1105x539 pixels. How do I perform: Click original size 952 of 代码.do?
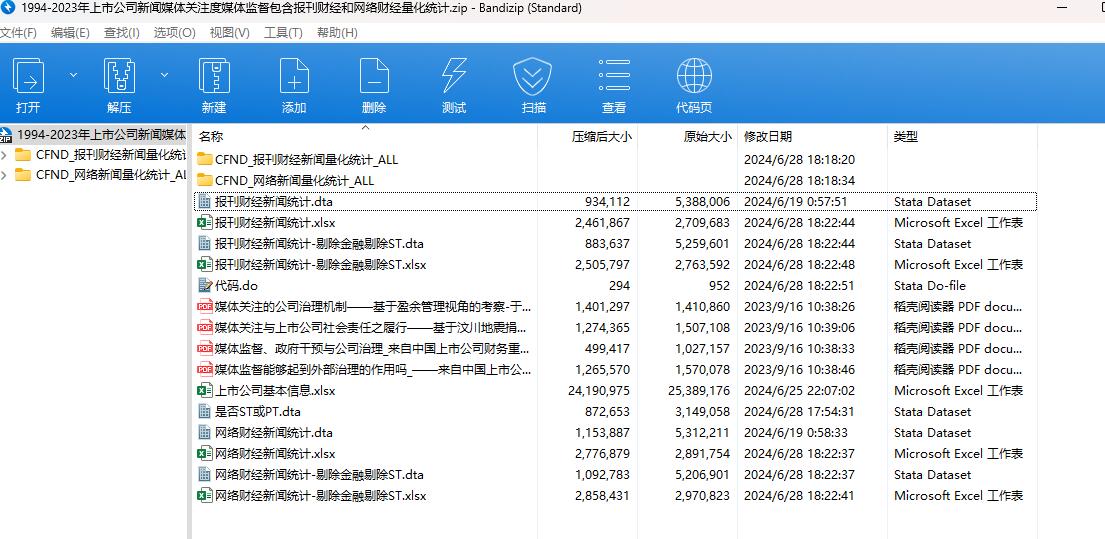tap(720, 285)
